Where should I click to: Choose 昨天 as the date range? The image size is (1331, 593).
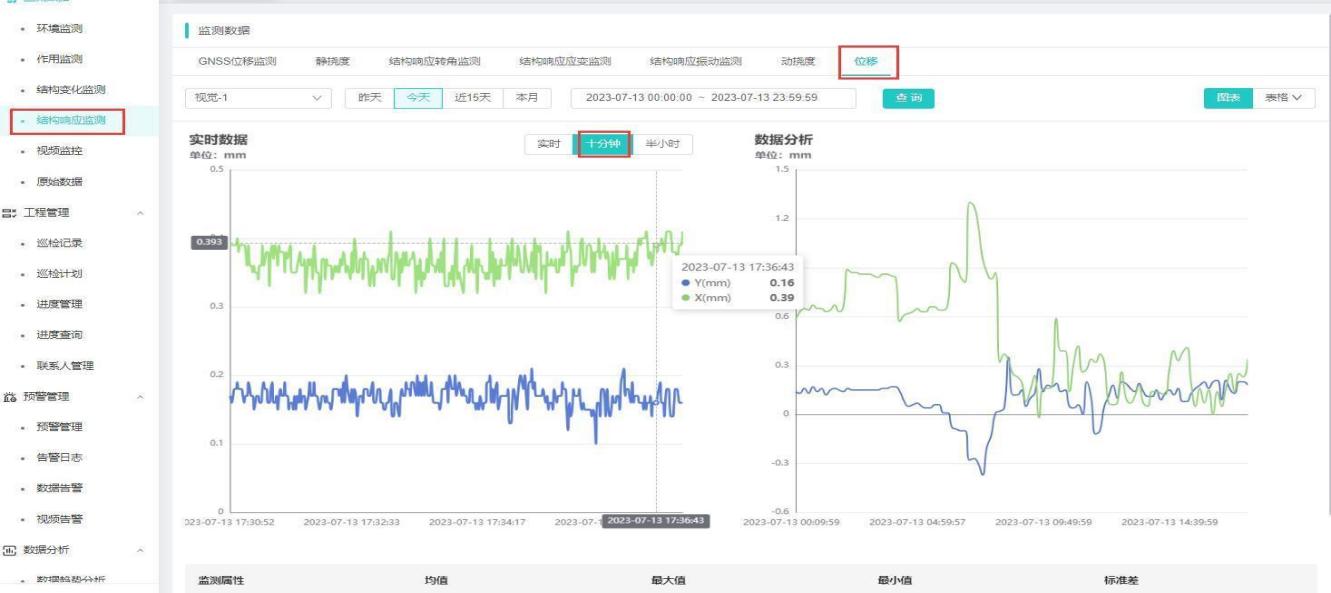[x=369, y=98]
